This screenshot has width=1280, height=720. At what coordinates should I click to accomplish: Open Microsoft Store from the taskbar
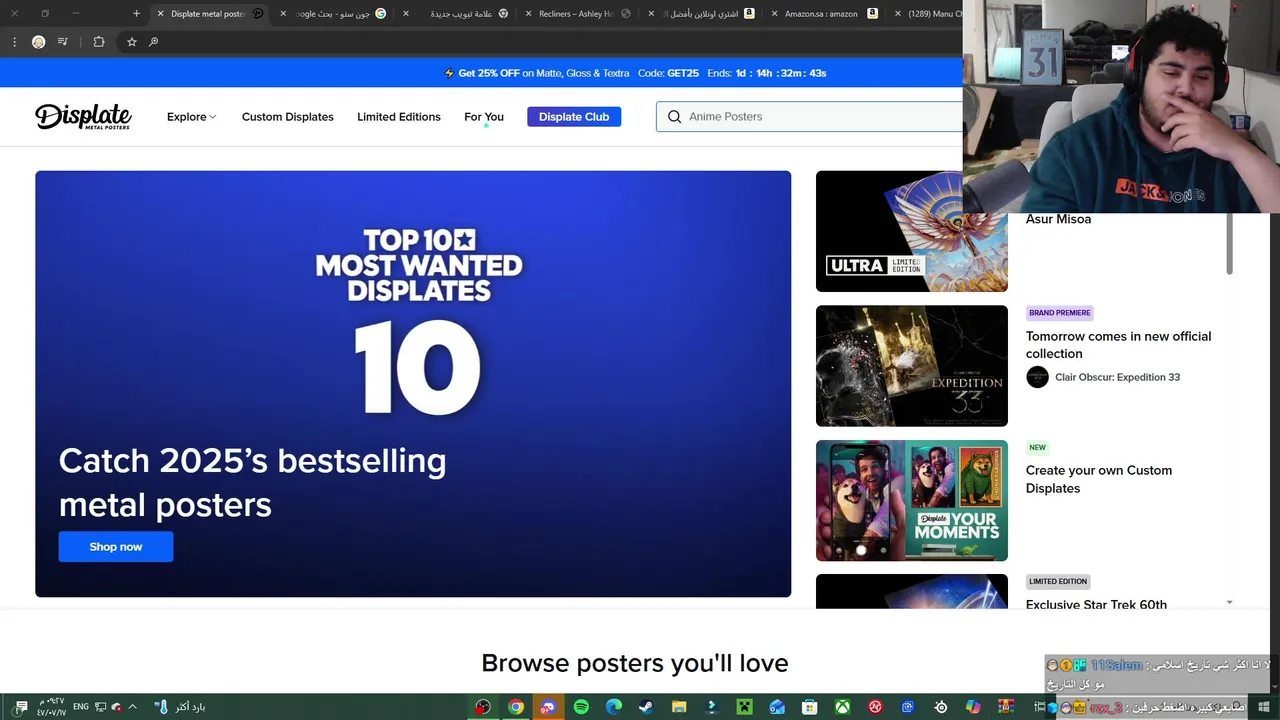tap(810, 707)
